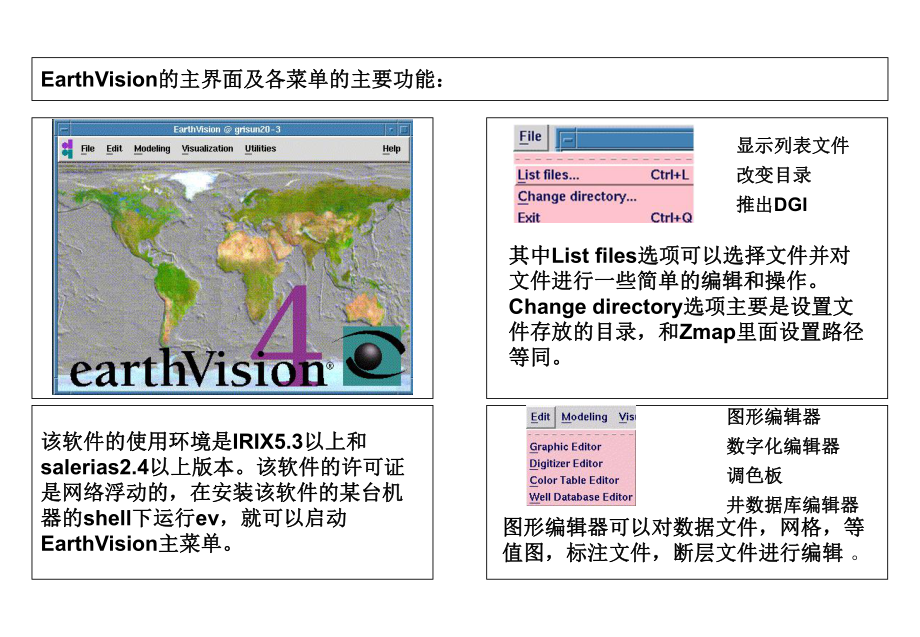Image resolution: width=920 pixels, height=637 pixels.
Task: Select Exit from the File menu
Action: coord(530,215)
